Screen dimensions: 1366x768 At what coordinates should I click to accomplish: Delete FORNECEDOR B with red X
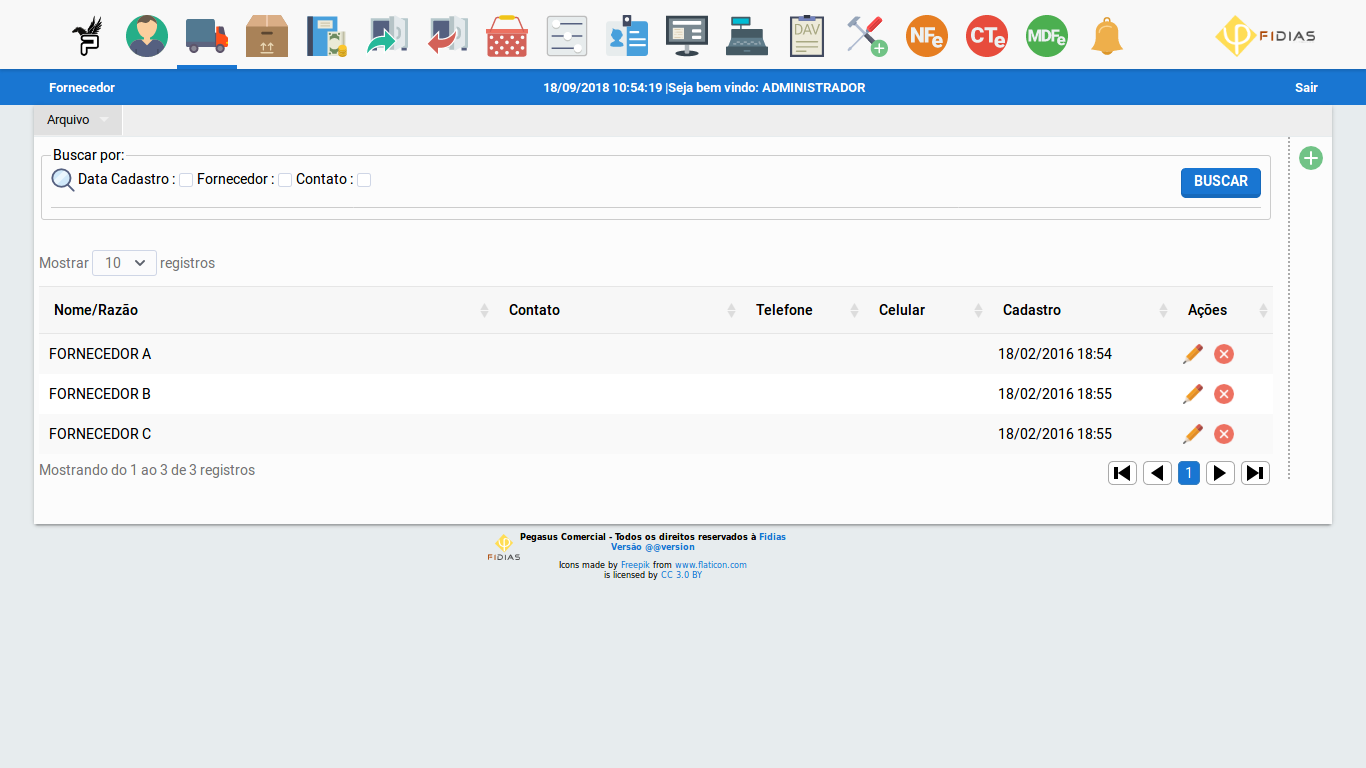(x=1223, y=394)
